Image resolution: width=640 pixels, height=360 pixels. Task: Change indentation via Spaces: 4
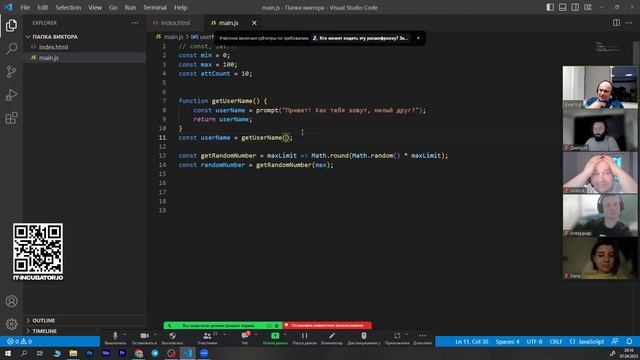tap(507, 341)
